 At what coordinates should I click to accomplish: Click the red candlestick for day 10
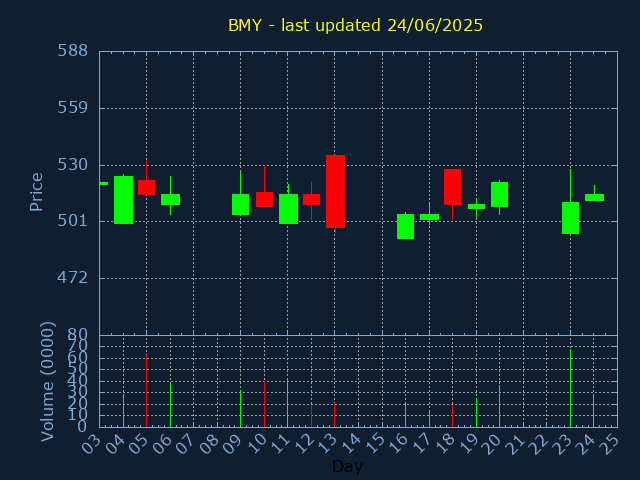pyautogui.click(x=264, y=200)
